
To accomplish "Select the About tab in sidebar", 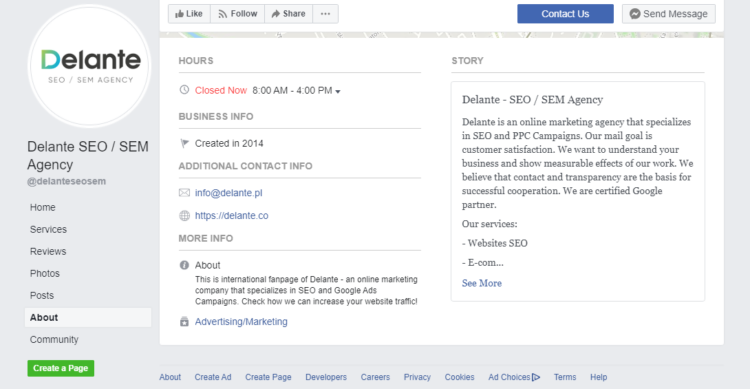I will pos(88,317).
